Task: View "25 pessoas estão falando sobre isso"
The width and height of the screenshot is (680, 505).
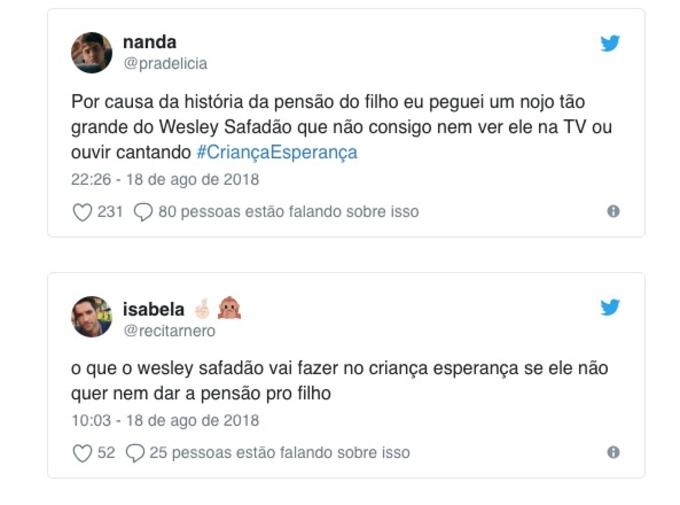Action: [279, 453]
